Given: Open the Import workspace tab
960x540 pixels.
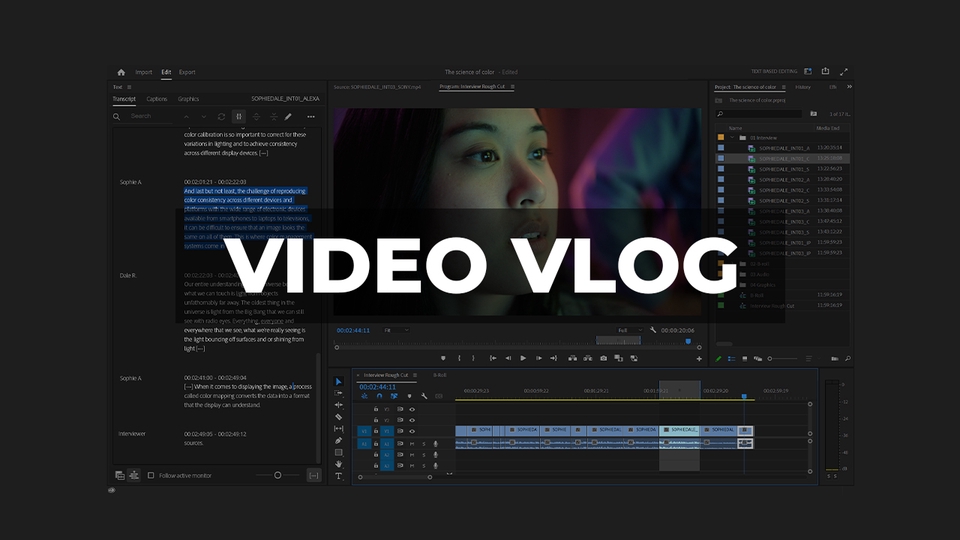Looking at the screenshot, I should point(144,72).
